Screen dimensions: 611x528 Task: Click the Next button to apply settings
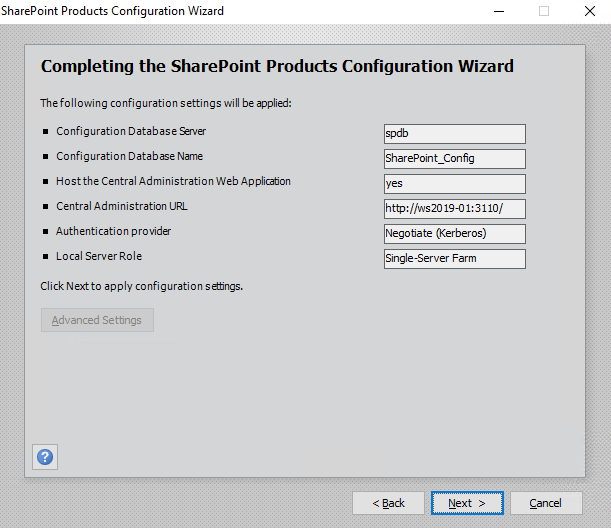click(x=467, y=503)
